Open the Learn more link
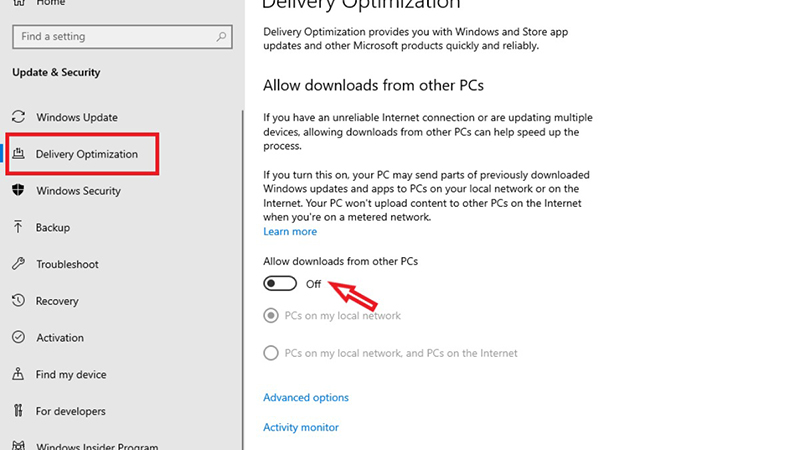This screenshot has width=800, height=450. 290,232
